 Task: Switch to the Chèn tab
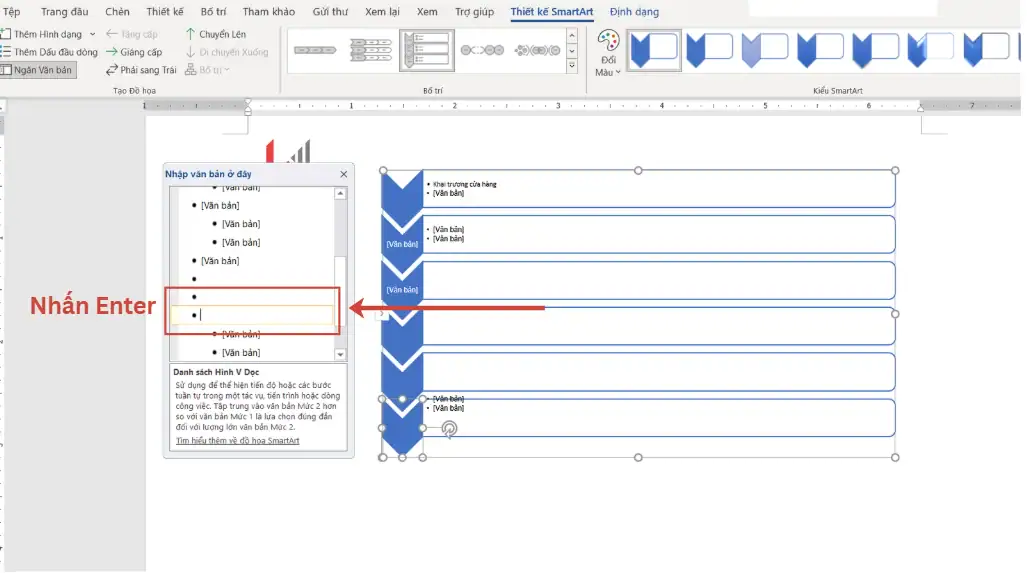117,12
